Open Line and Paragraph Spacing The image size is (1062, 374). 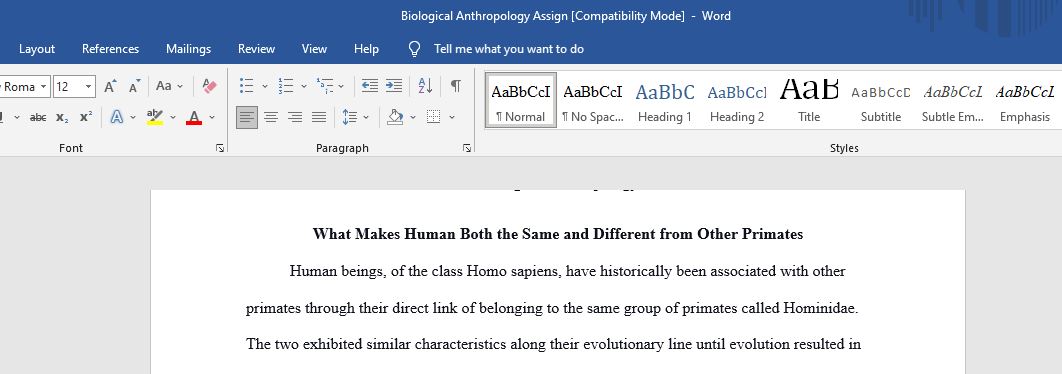coord(349,117)
